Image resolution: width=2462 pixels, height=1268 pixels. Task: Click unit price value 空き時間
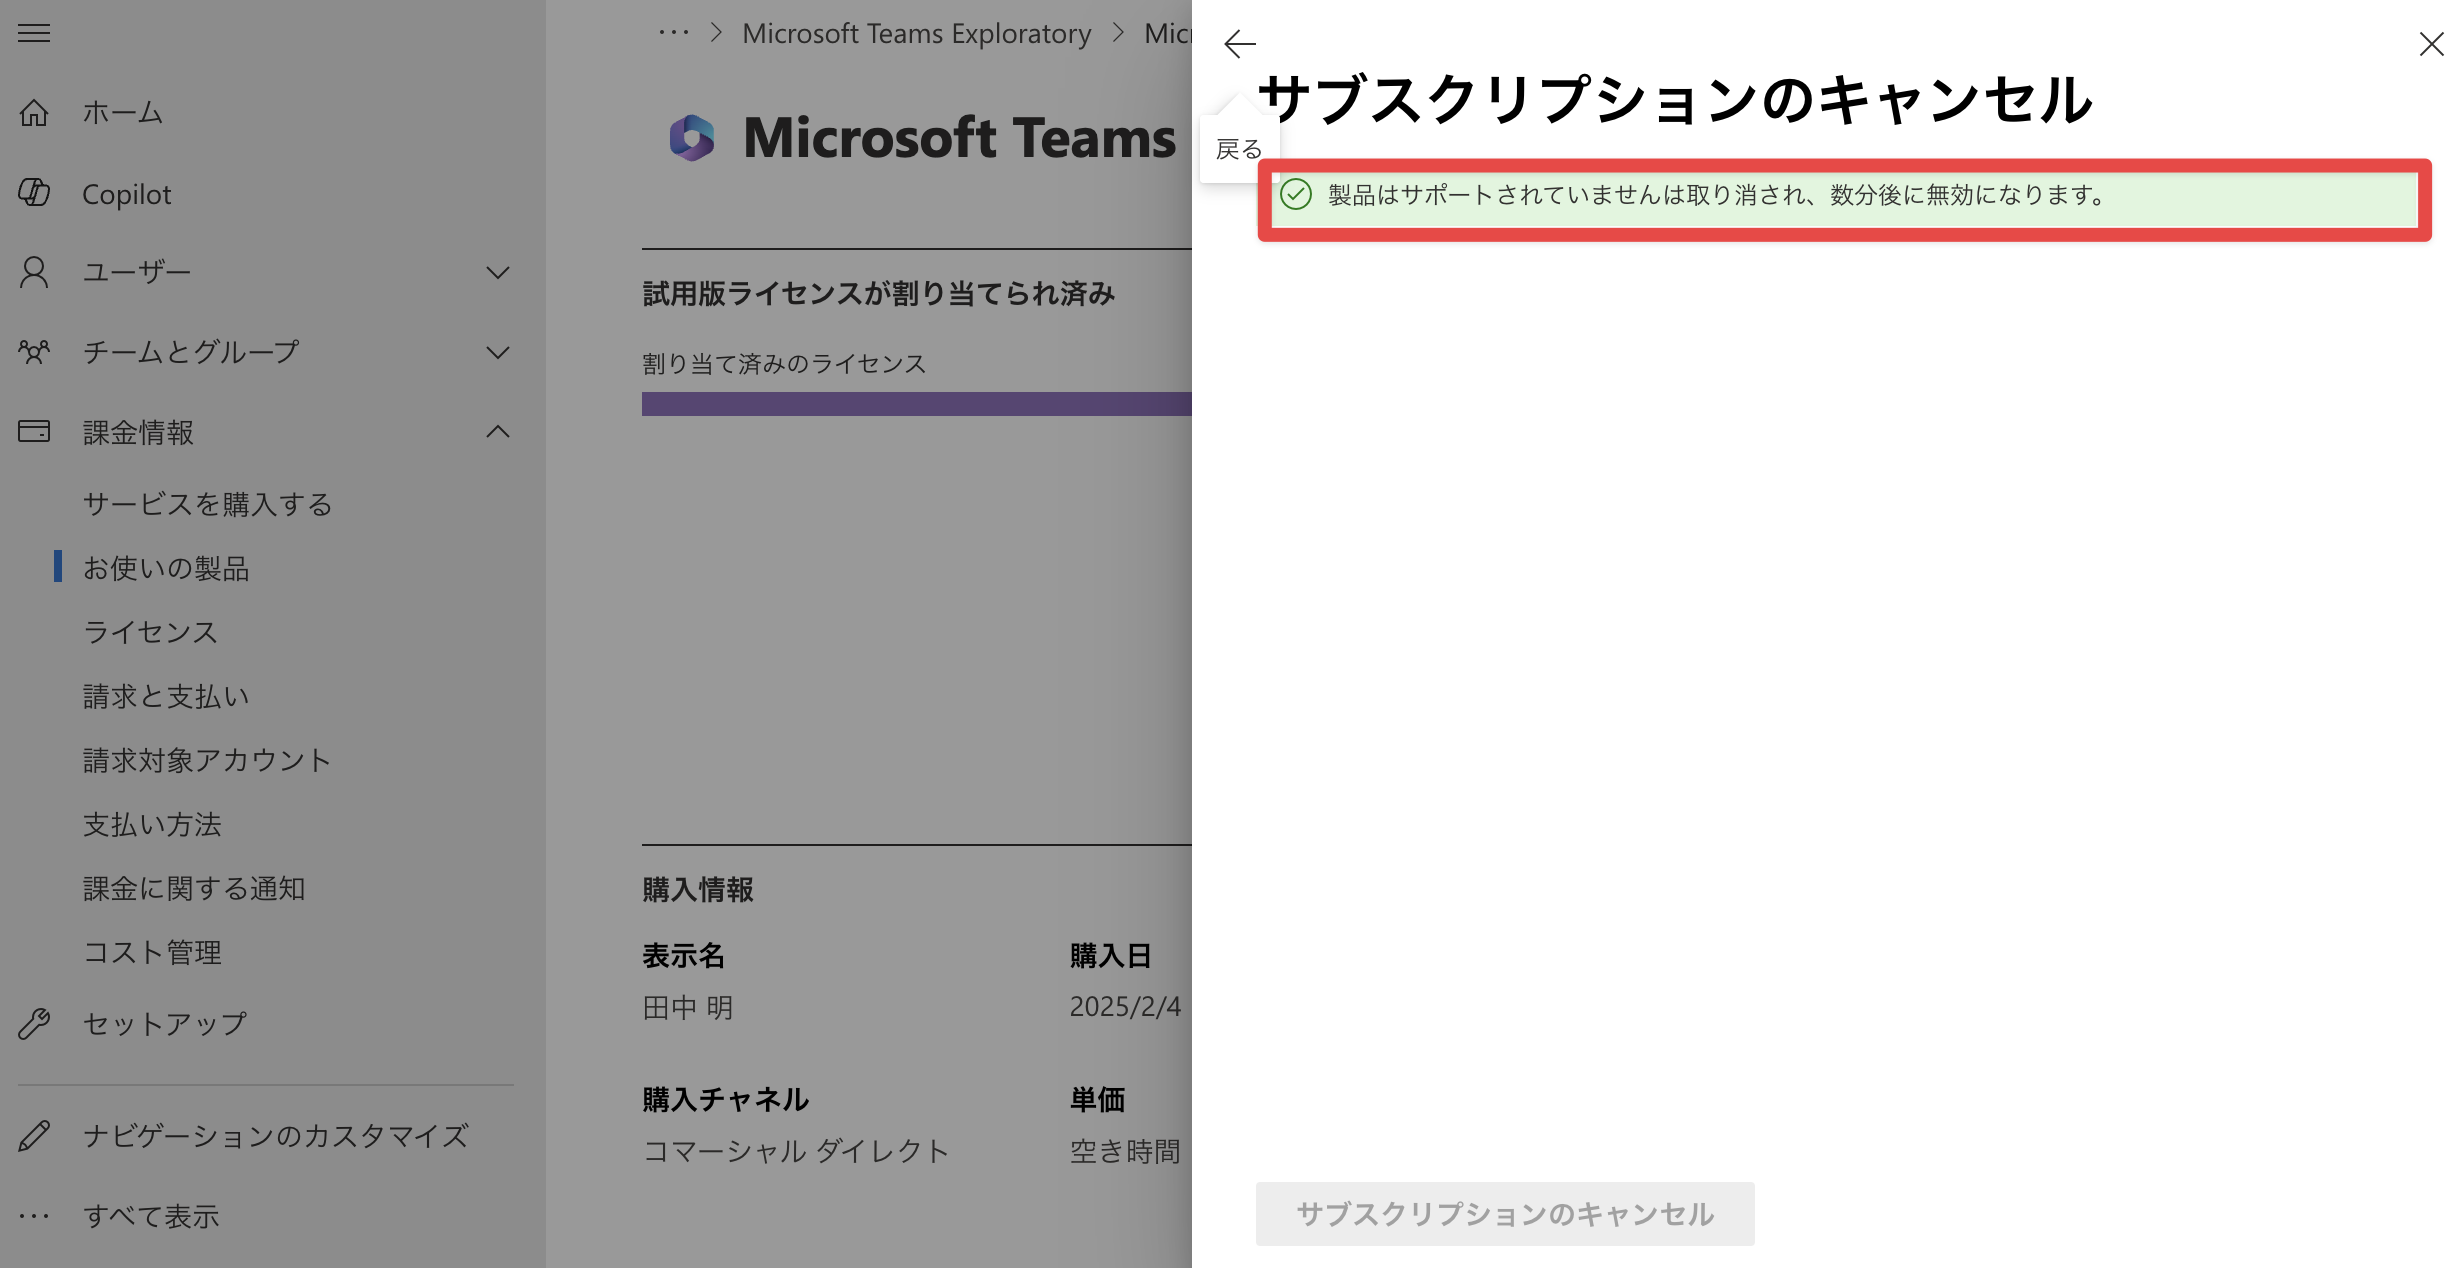click(1125, 1151)
